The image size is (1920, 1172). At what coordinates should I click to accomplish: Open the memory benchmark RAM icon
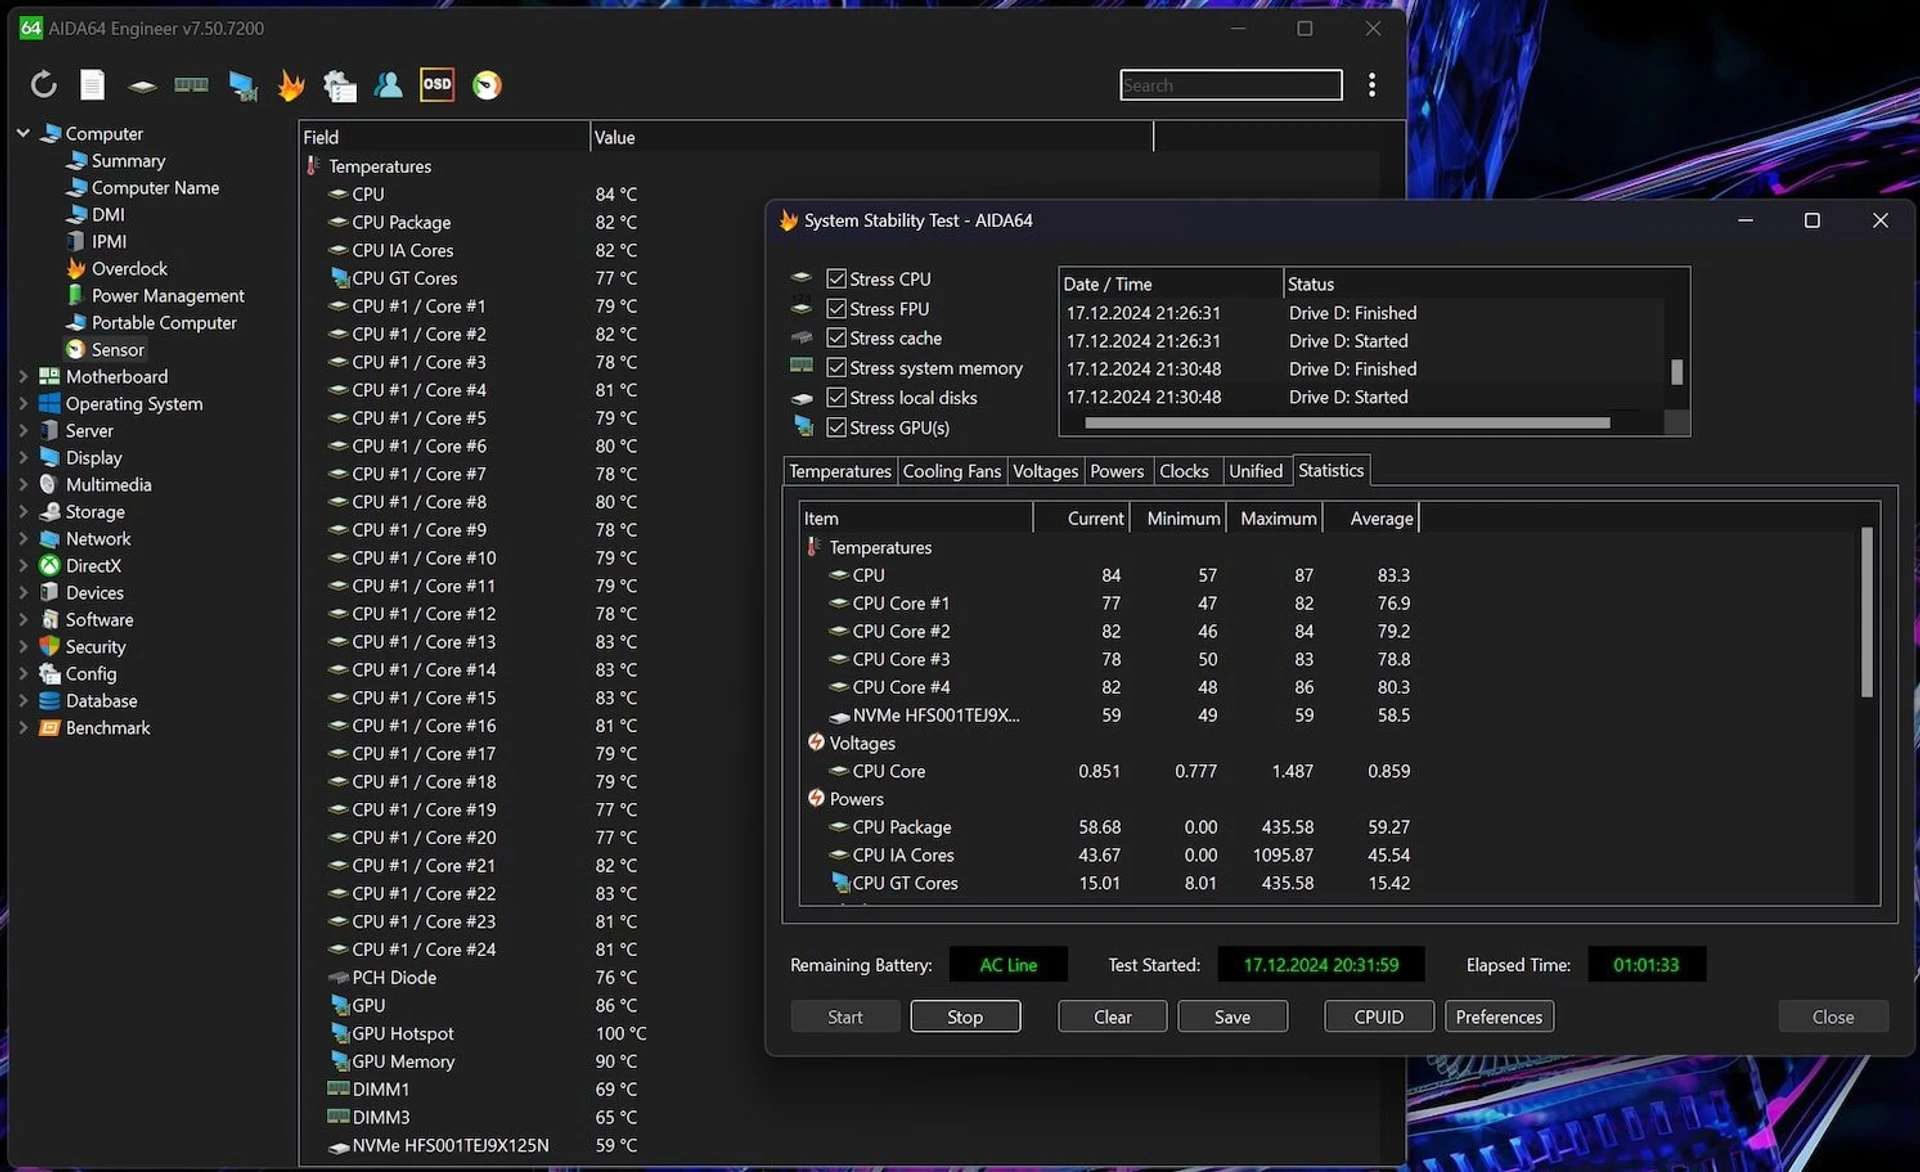pyautogui.click(x=191, y=85)
